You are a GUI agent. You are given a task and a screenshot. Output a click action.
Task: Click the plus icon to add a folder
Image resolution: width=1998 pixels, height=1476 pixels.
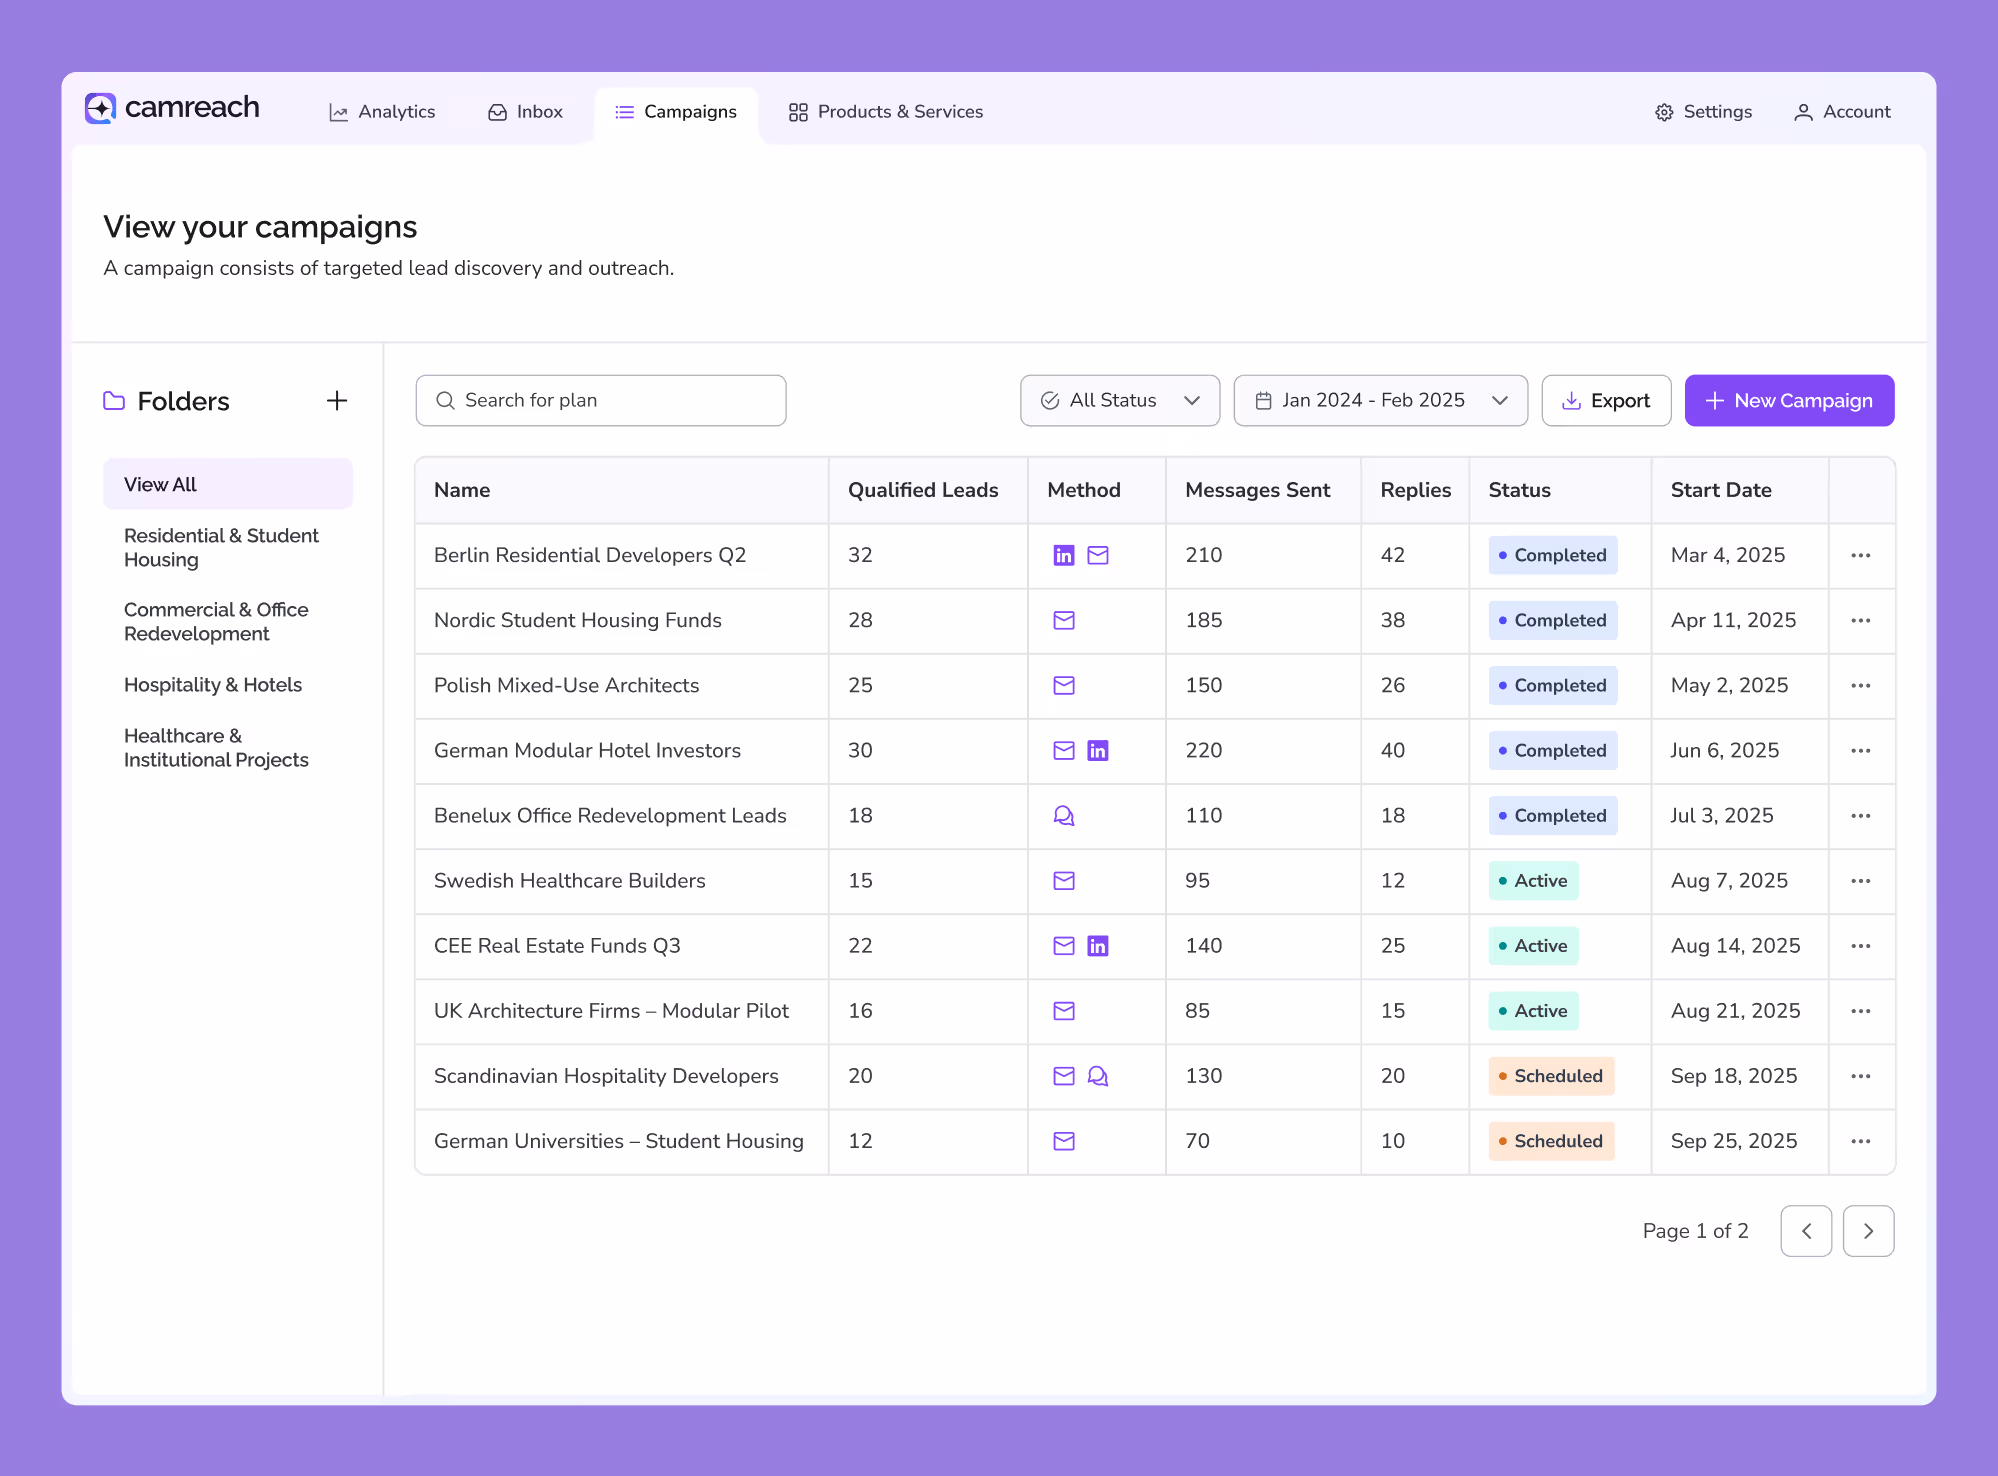coord(337,401)
